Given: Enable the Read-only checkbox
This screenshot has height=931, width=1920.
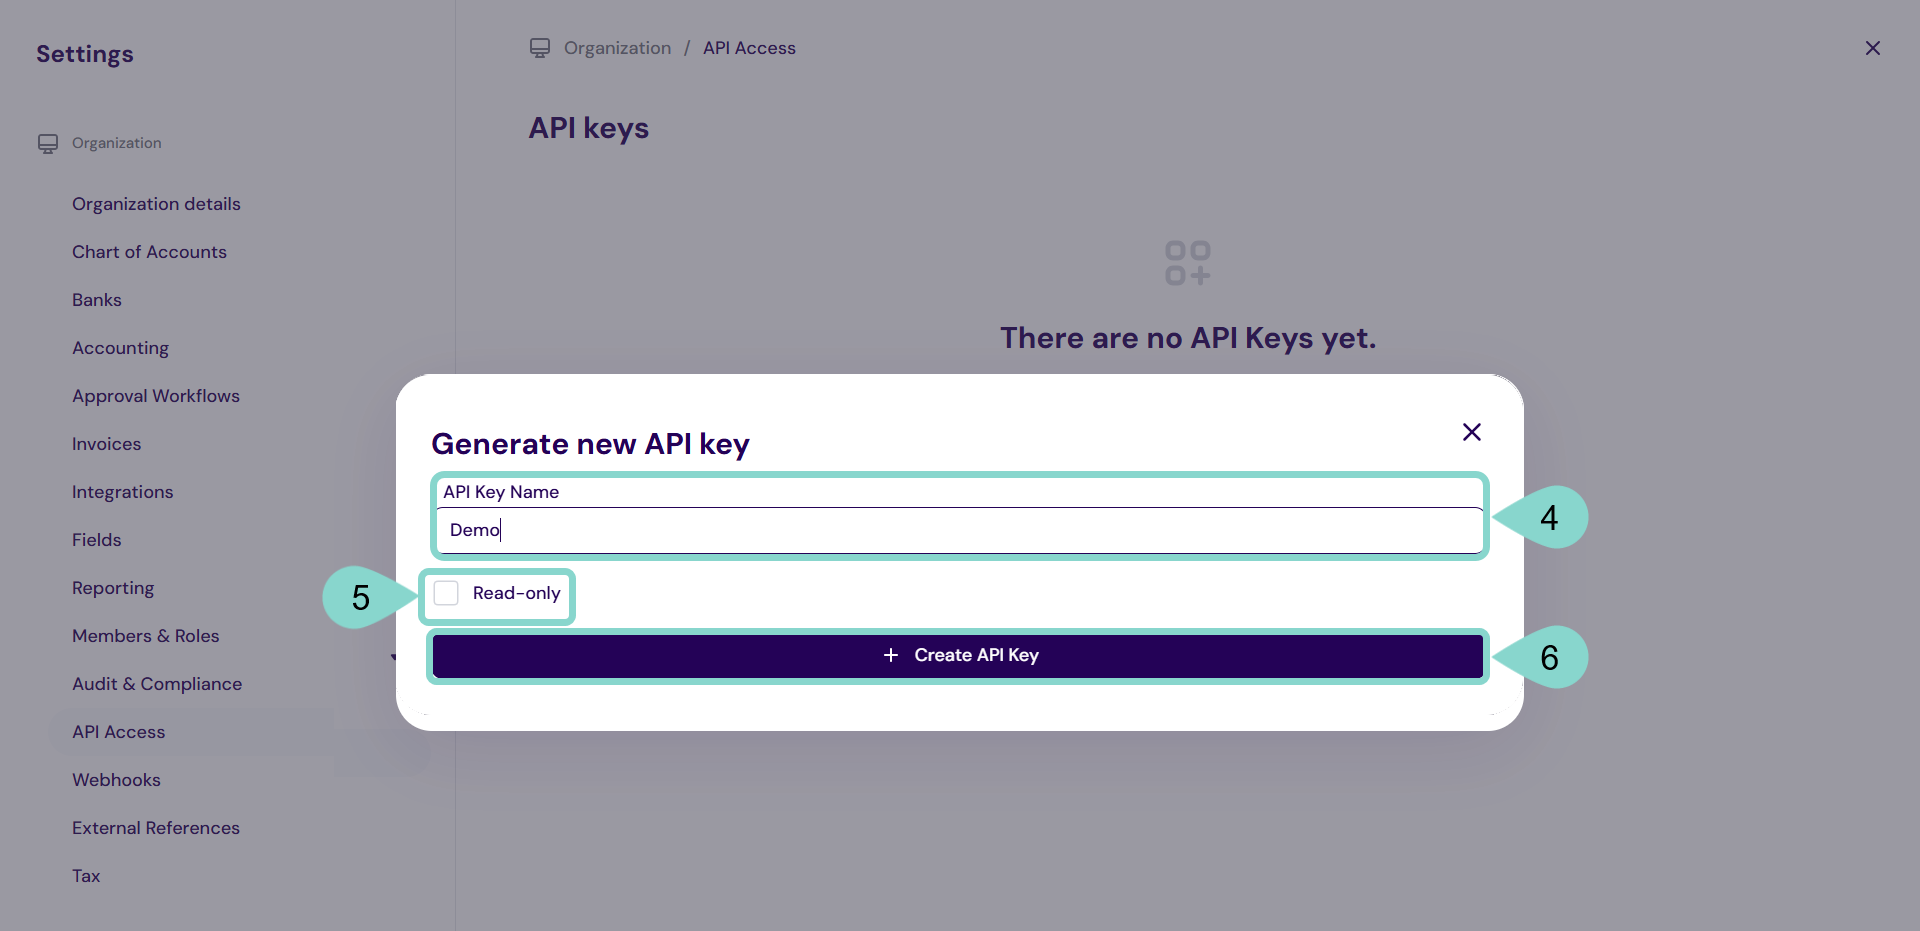Looking at the screenshot, I should click(x=446, y=593).
